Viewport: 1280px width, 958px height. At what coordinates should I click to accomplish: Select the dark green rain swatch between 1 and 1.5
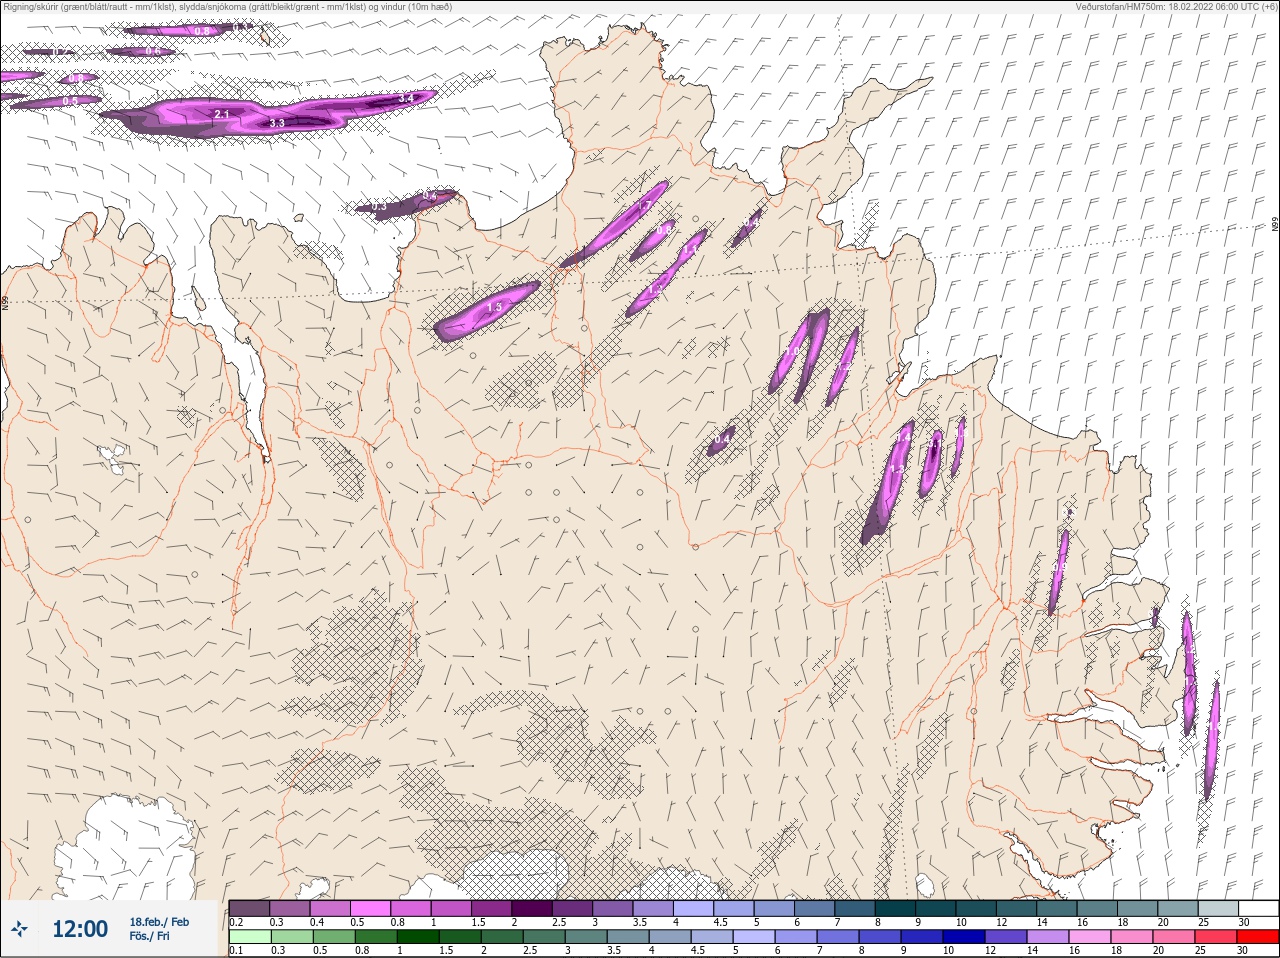[417, 937]
